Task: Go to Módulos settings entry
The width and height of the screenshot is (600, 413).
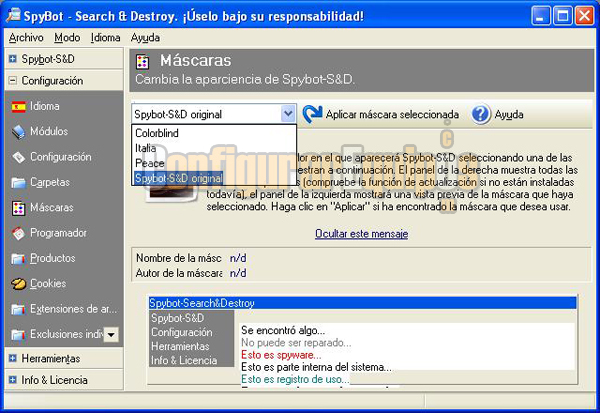Action: click(x=49, y=131)
